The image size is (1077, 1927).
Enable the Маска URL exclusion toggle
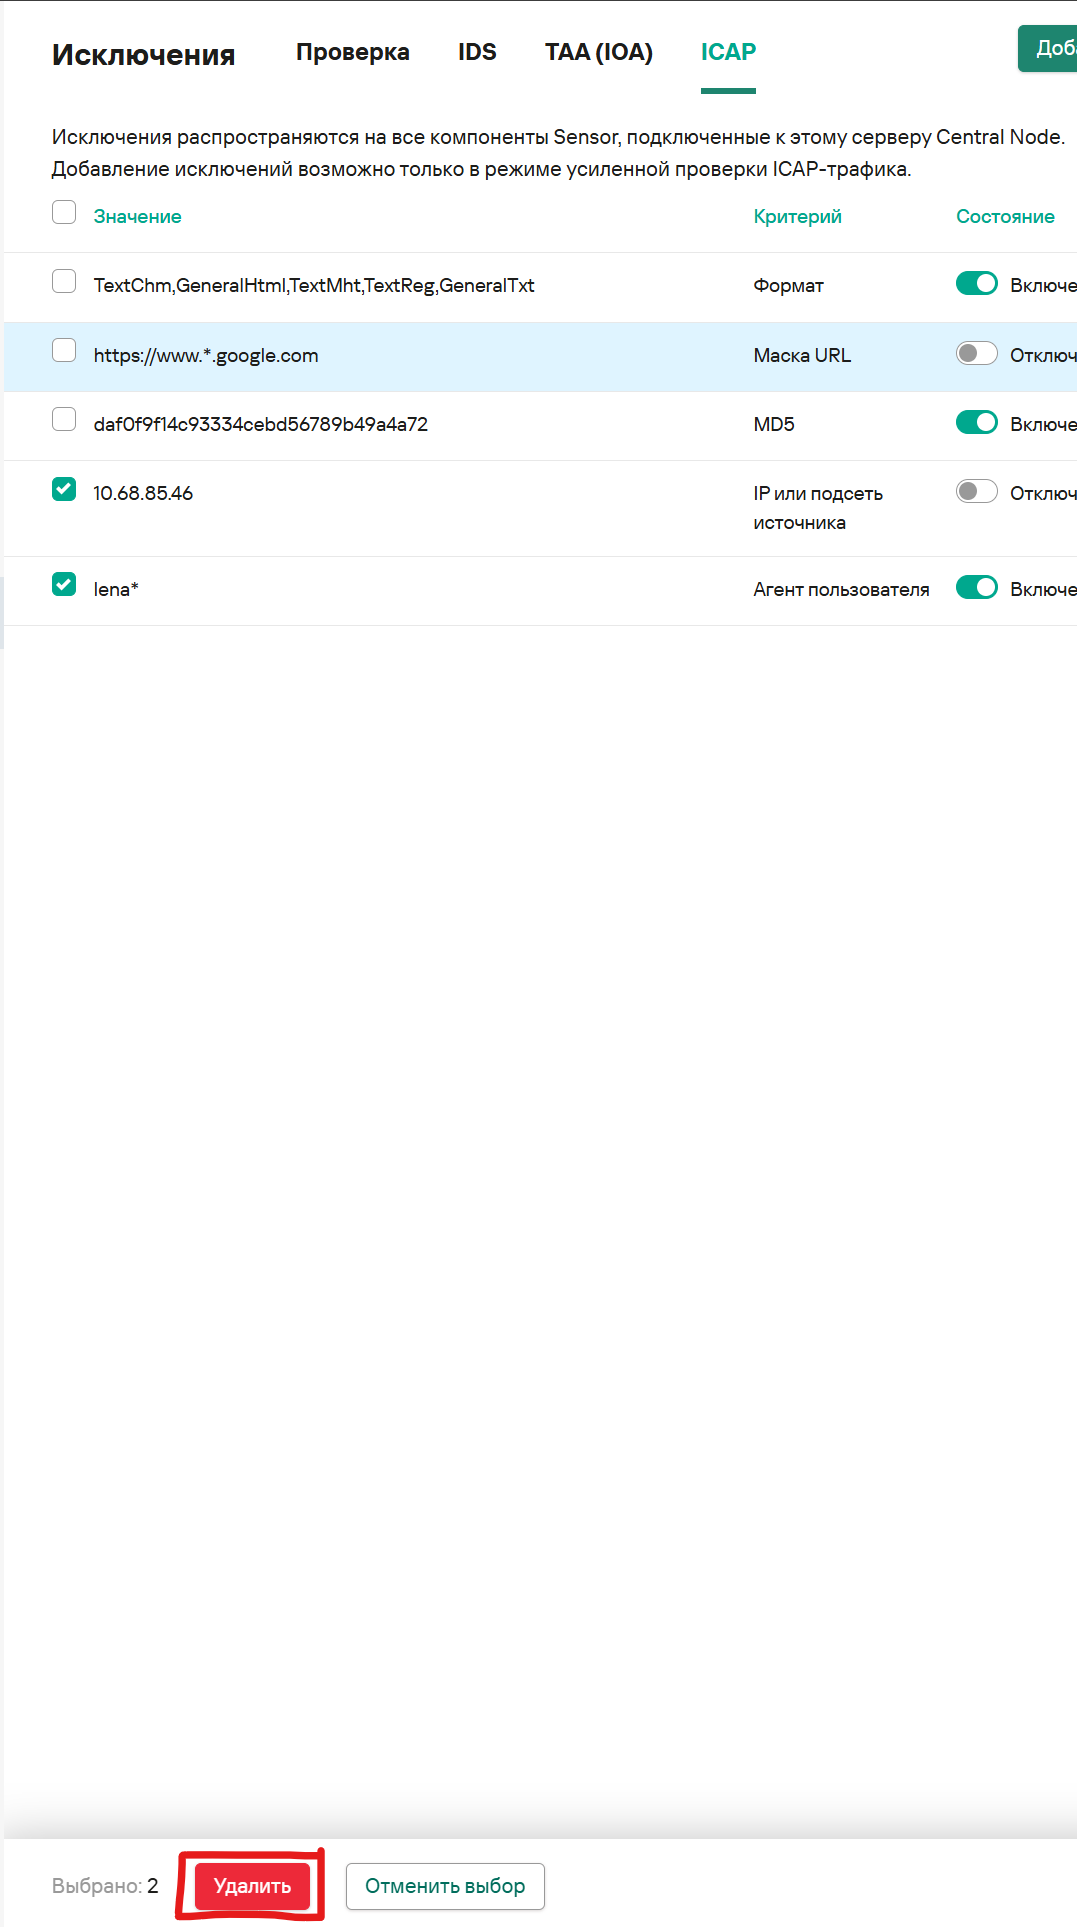tap(977, 353)
